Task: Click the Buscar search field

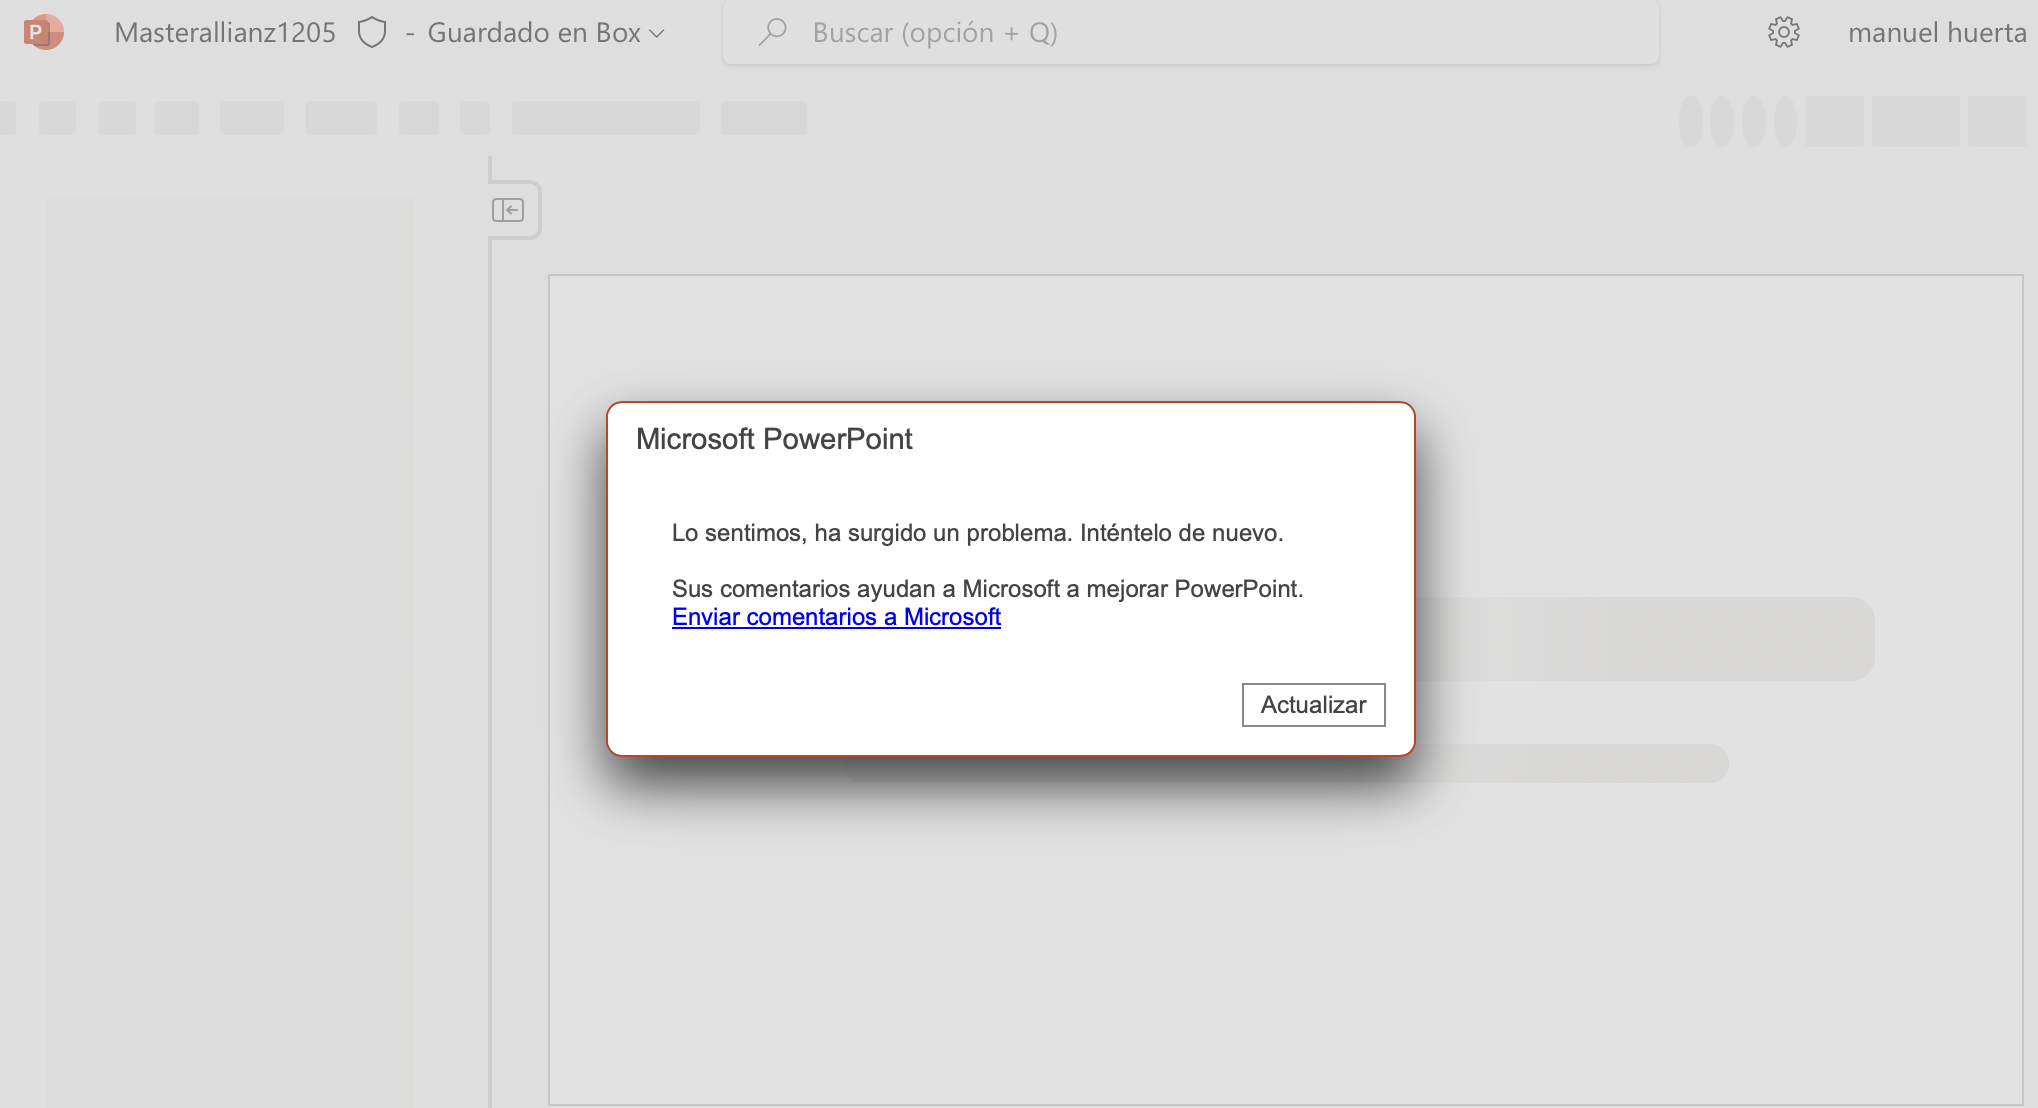Action: pyautogui.click(x=1190, y=33)
